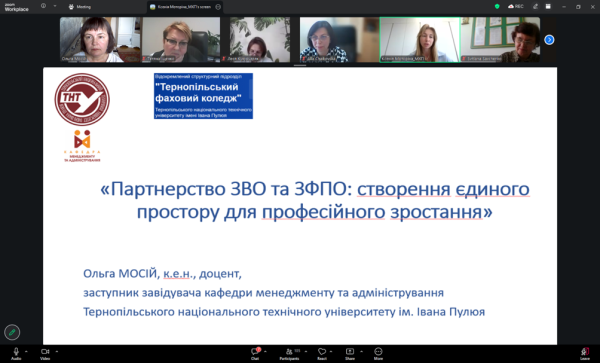Select the highlighted active speaker video thumbnail
The image size is (600, 363).
(x=420, y=39)
